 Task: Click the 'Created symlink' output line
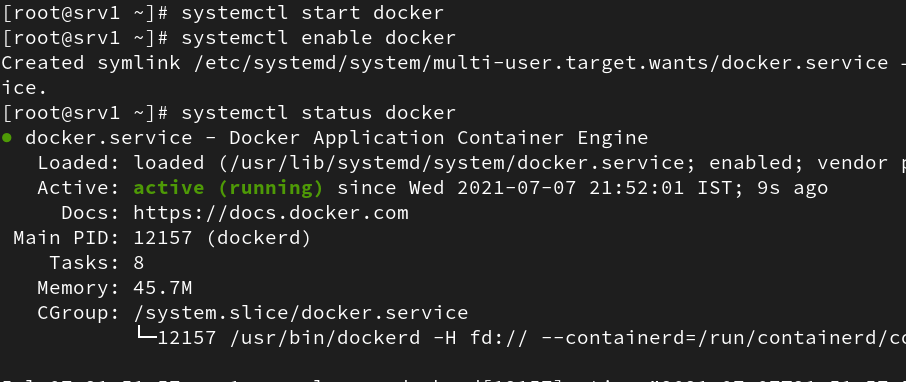(453, 63)
